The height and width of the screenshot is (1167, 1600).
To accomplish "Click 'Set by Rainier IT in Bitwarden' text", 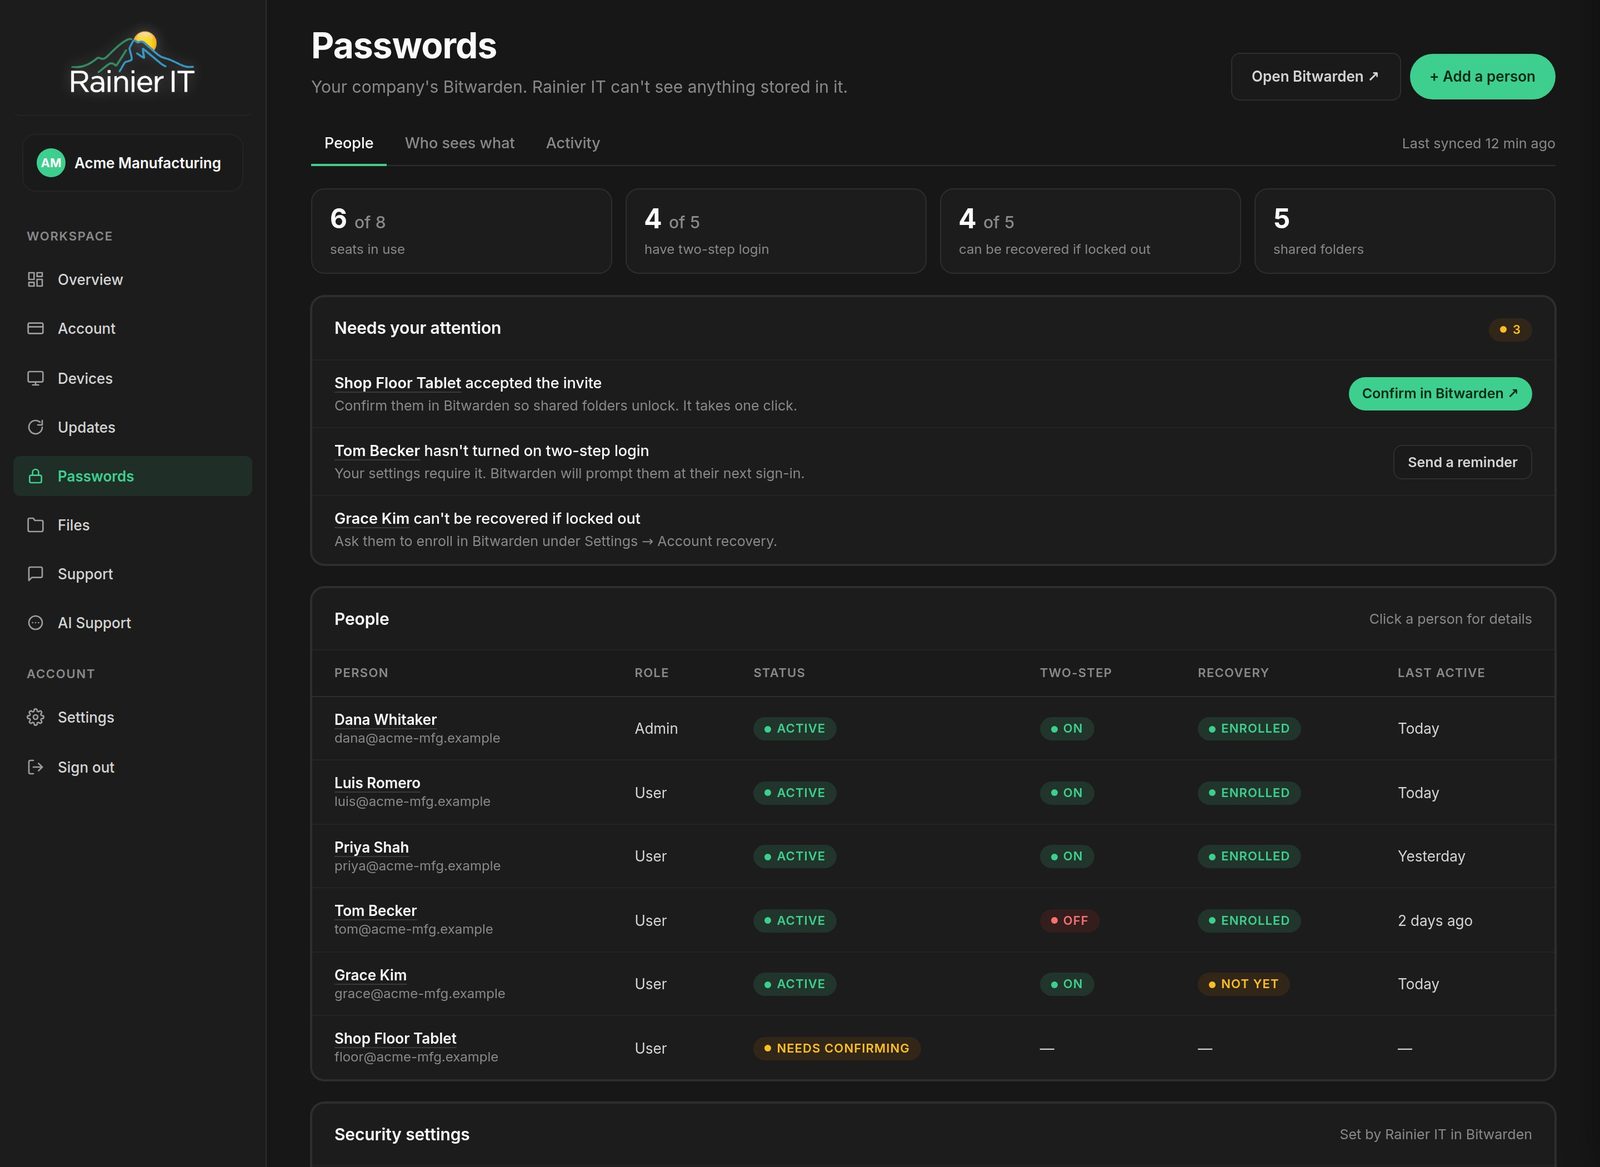I will click(1435, 1135).
